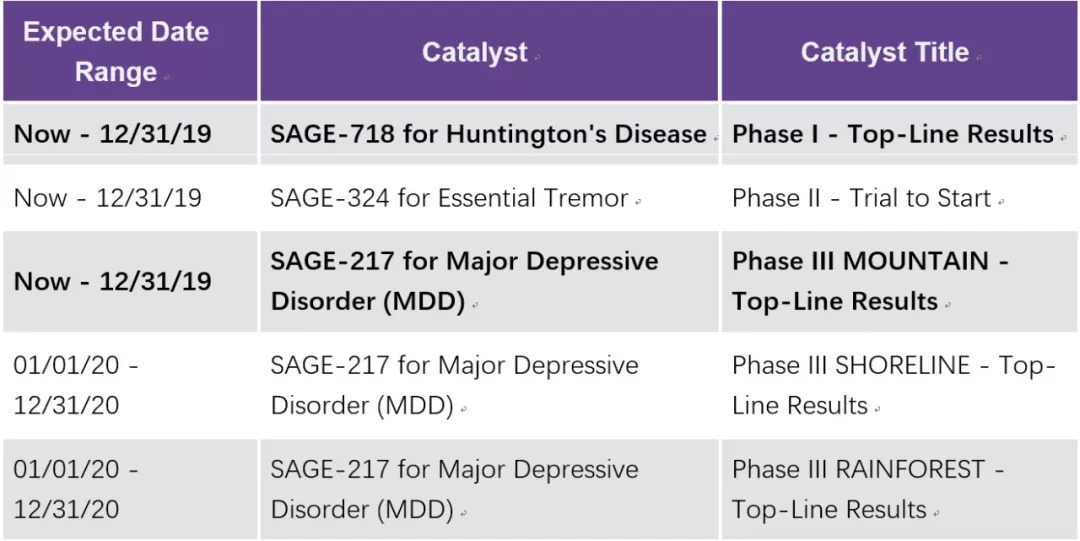Select the date cell in the SAGE-718 row
The image size is (1080, 541).
coord(113,135)
